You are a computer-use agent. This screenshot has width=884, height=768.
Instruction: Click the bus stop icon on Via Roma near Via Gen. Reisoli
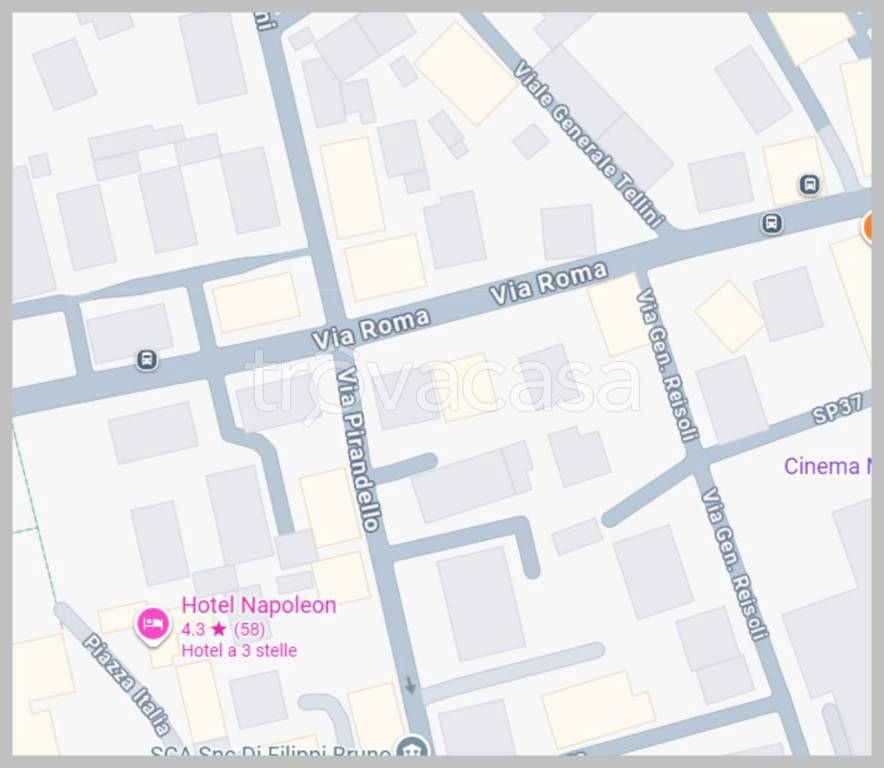771,222
